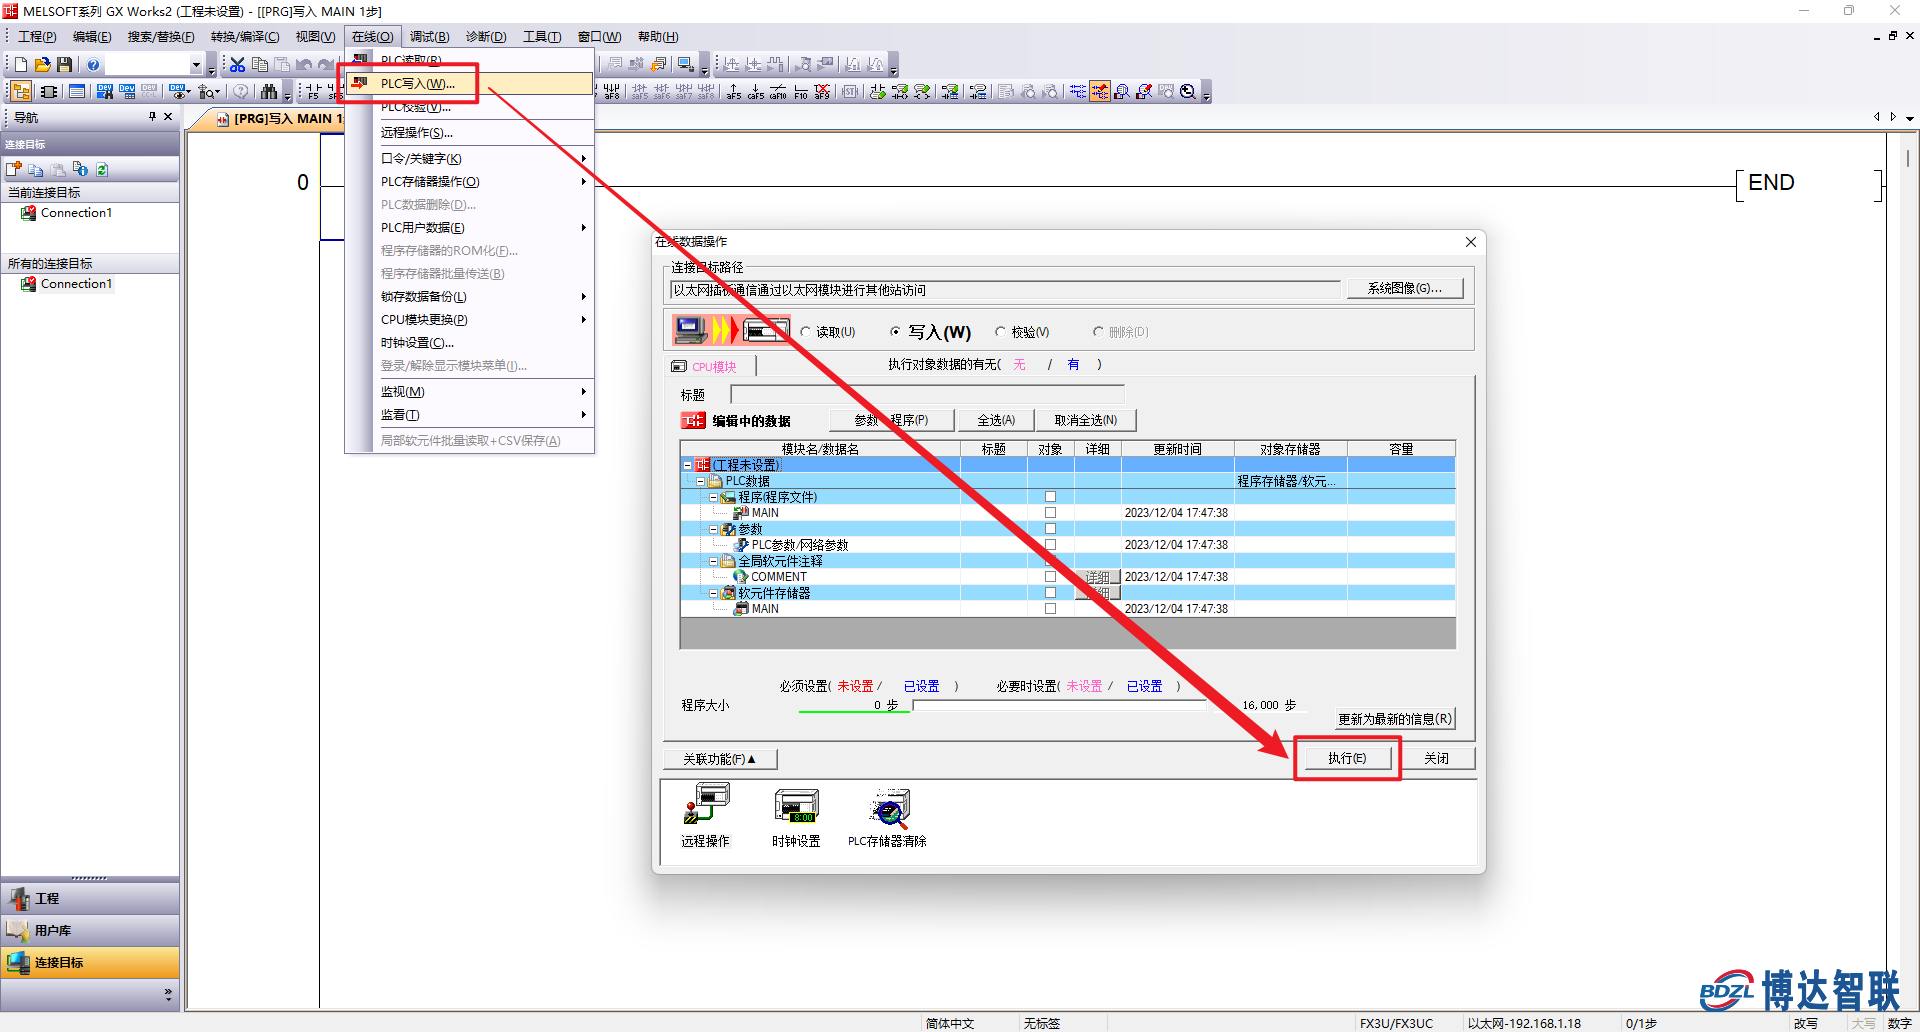Select the 校验(V) verify radio button
This screenshot has height=1032, width=1920.
tap(1000, 332)
